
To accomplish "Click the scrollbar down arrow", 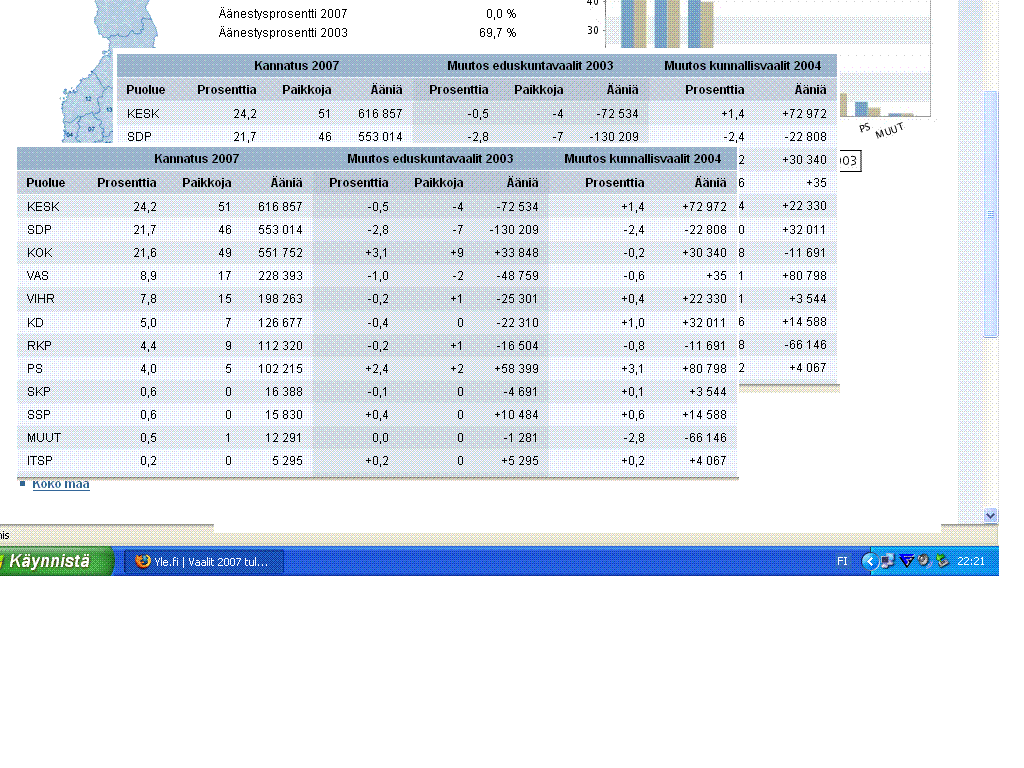I will [991, 515].
